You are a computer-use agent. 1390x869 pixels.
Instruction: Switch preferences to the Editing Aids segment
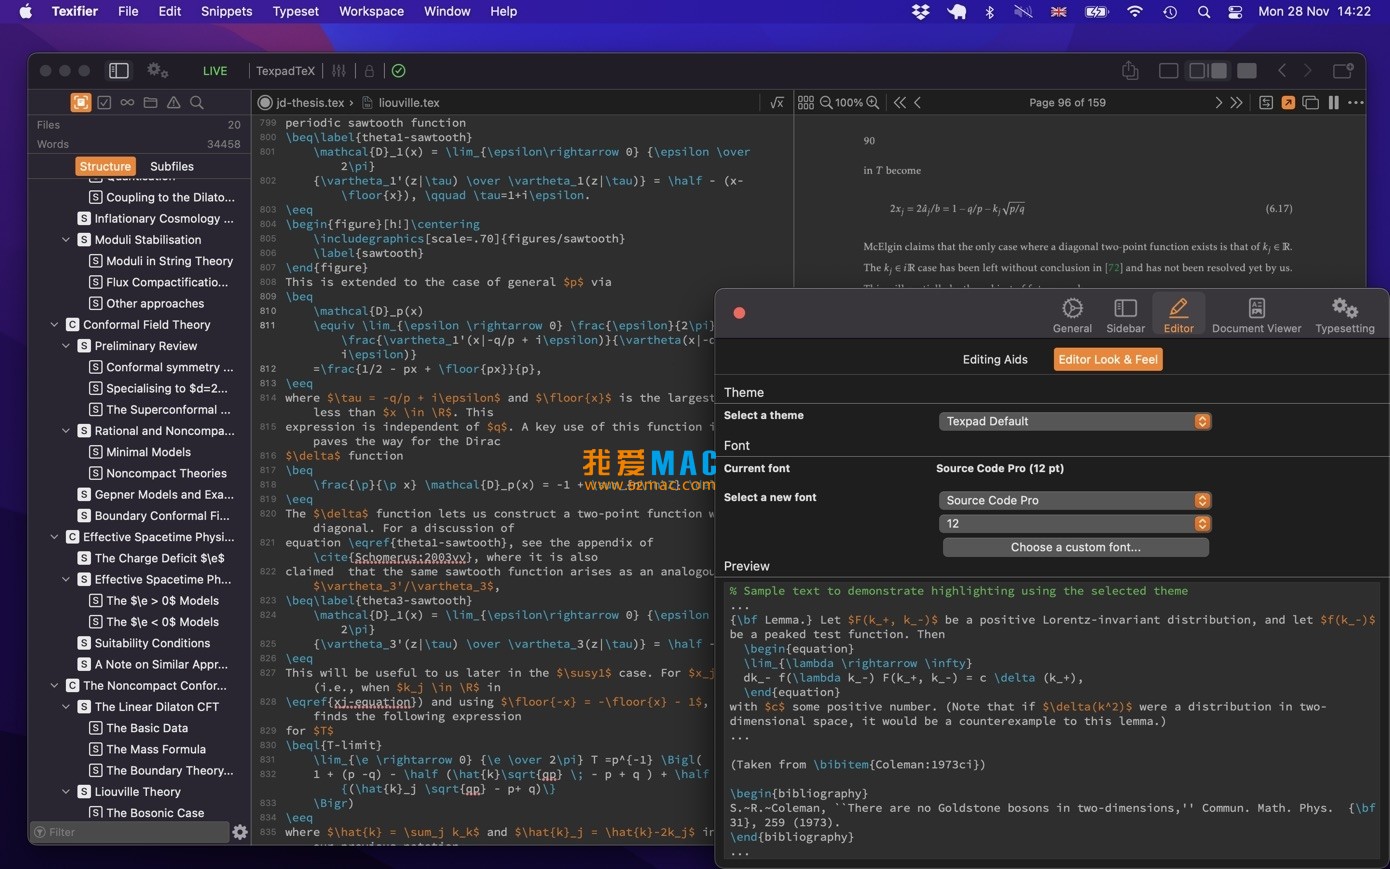click(x=995, y=359)
